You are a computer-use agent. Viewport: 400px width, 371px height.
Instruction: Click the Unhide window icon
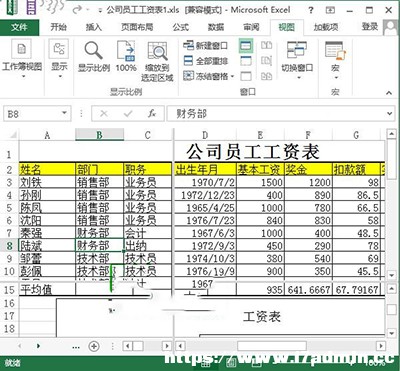pos(246,76)
